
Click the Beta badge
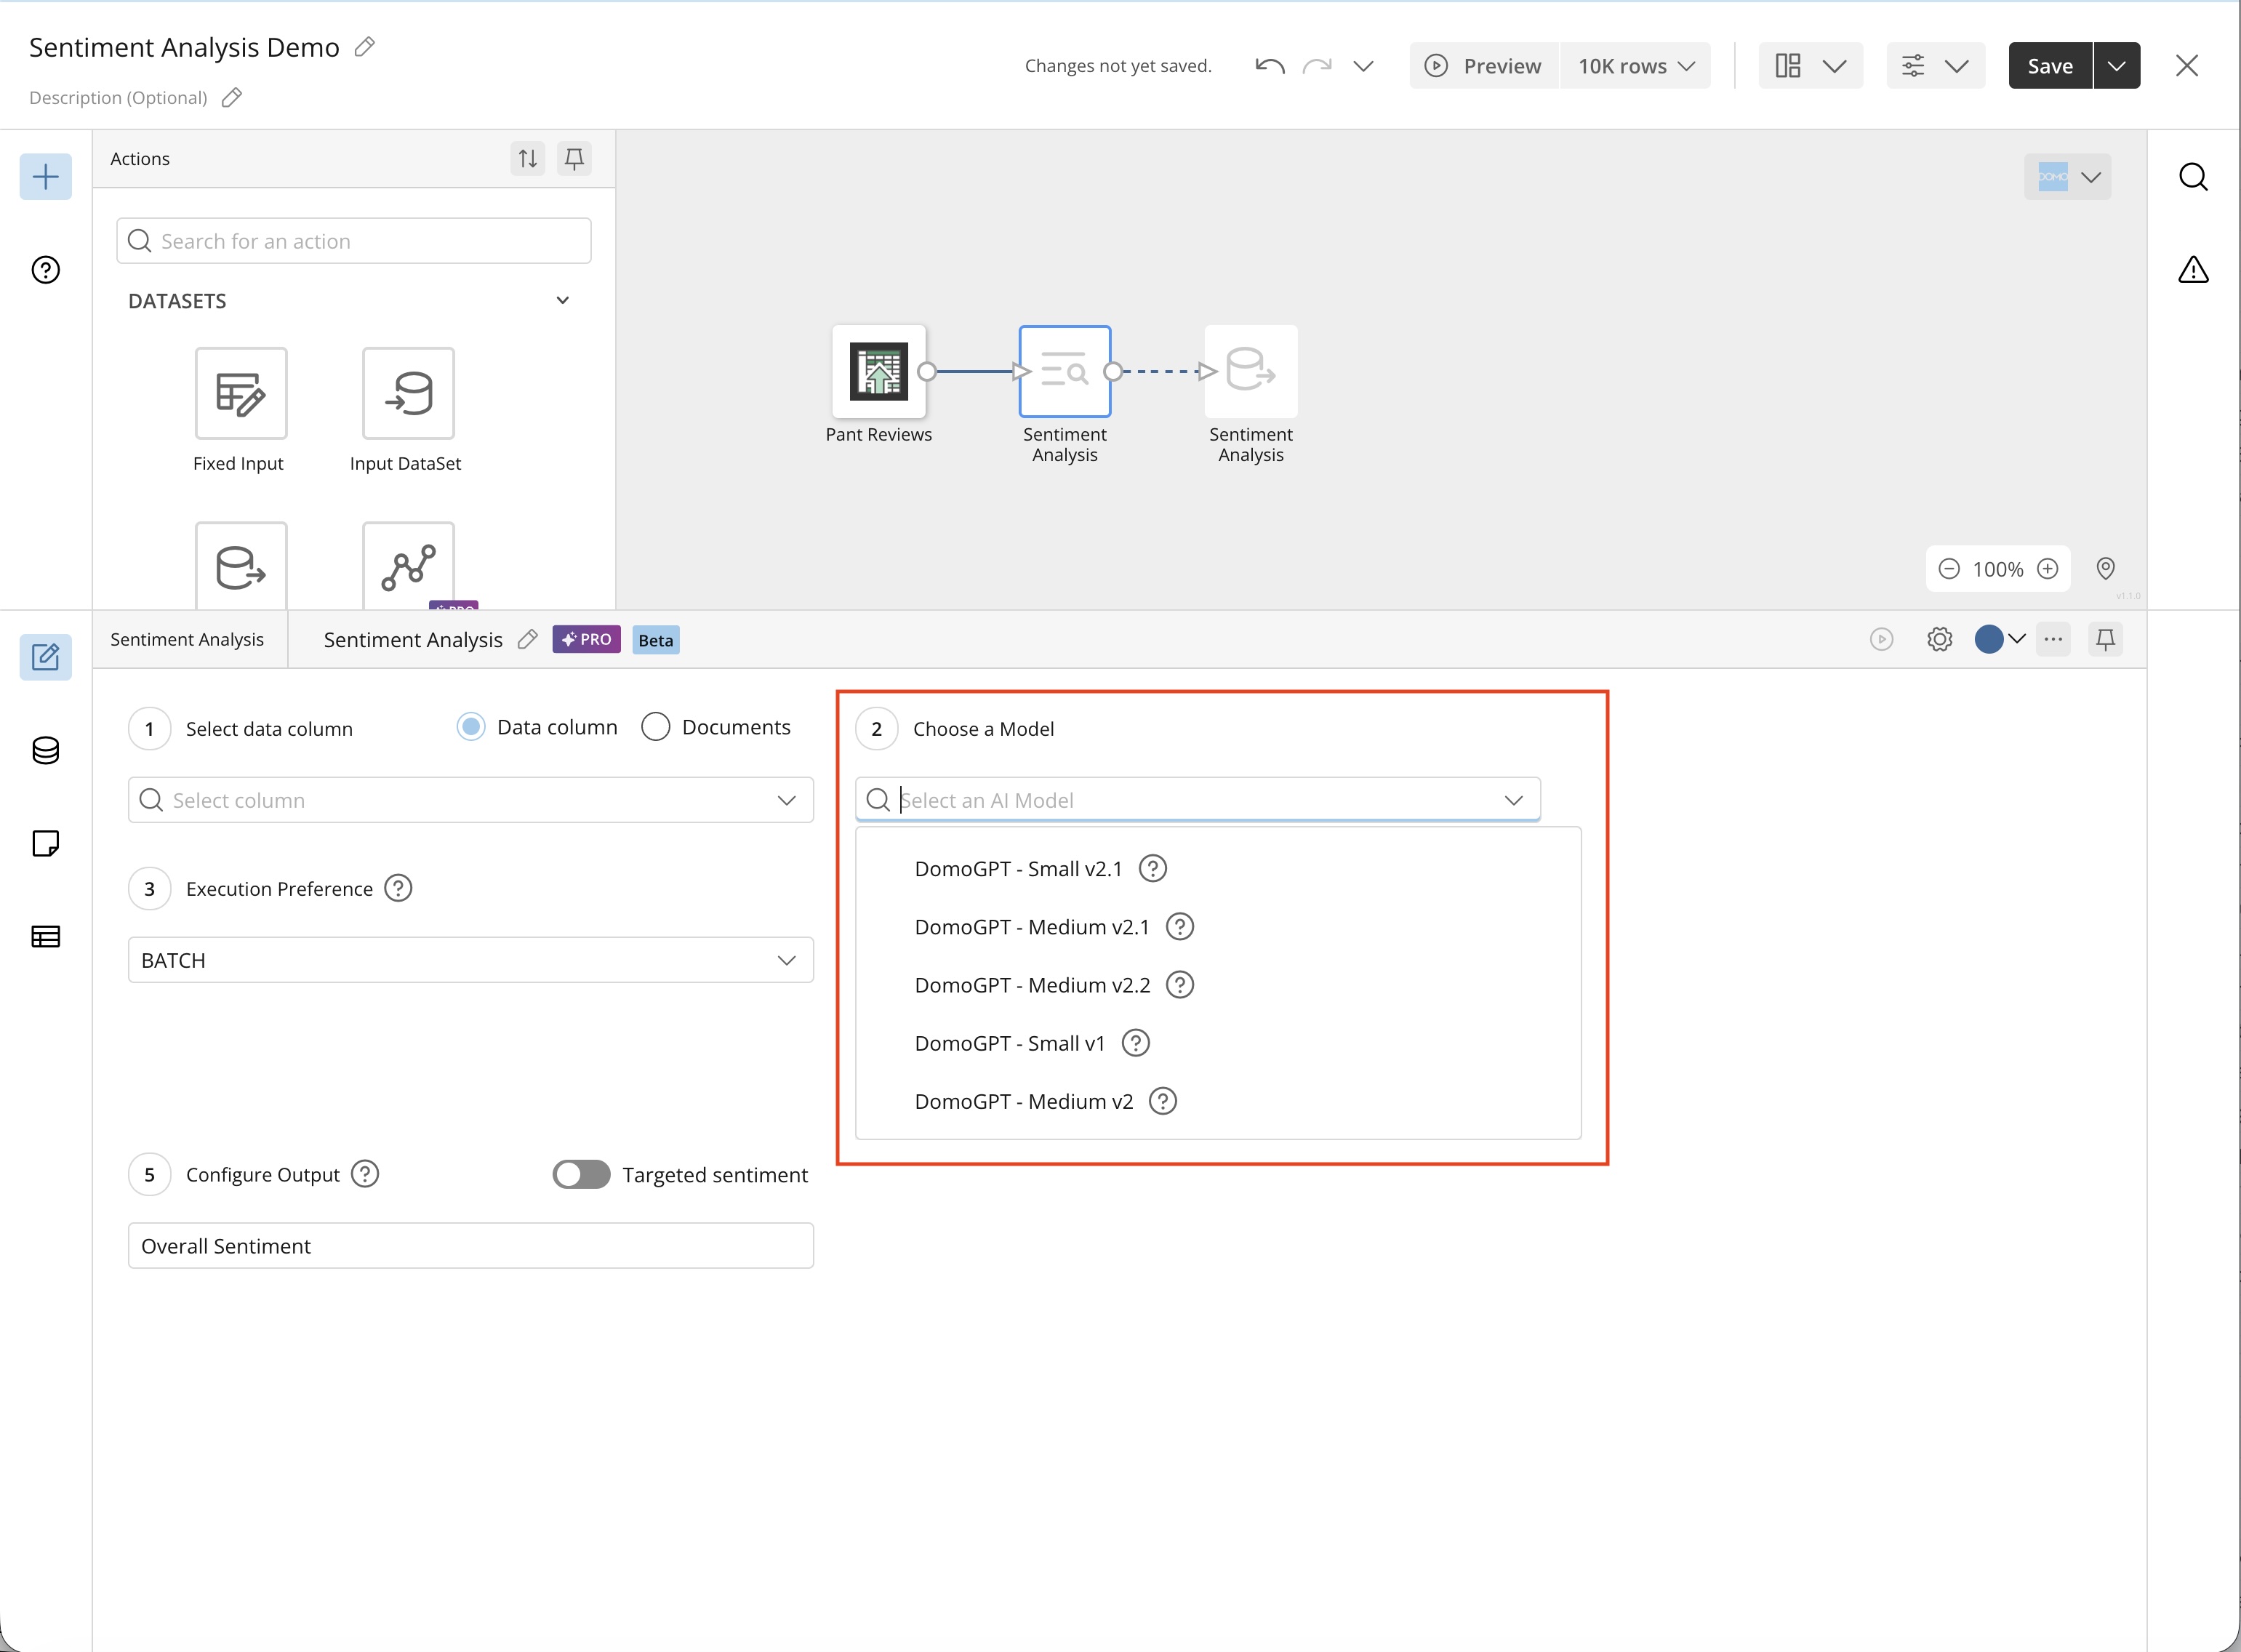tap(656, 640)
